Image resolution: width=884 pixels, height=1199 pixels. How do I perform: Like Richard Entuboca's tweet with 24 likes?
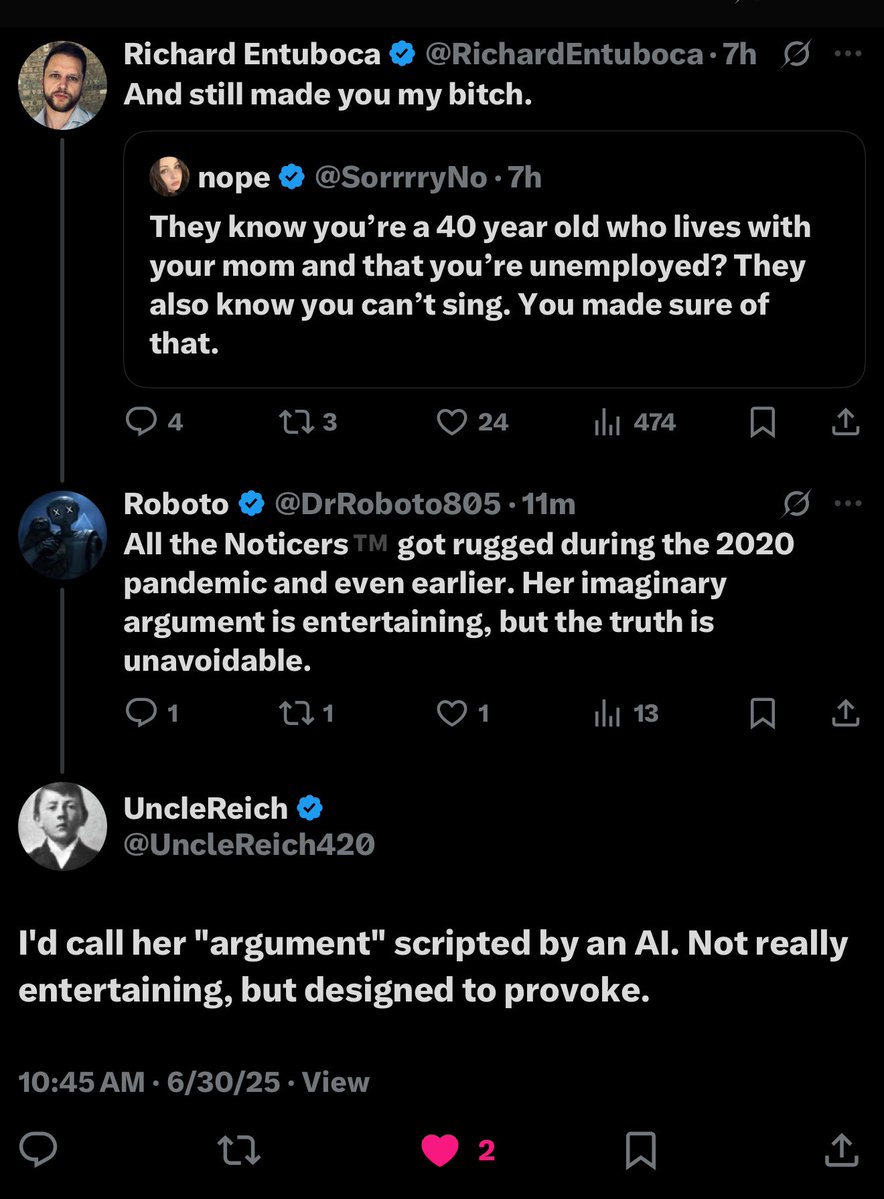pos(453,422)
